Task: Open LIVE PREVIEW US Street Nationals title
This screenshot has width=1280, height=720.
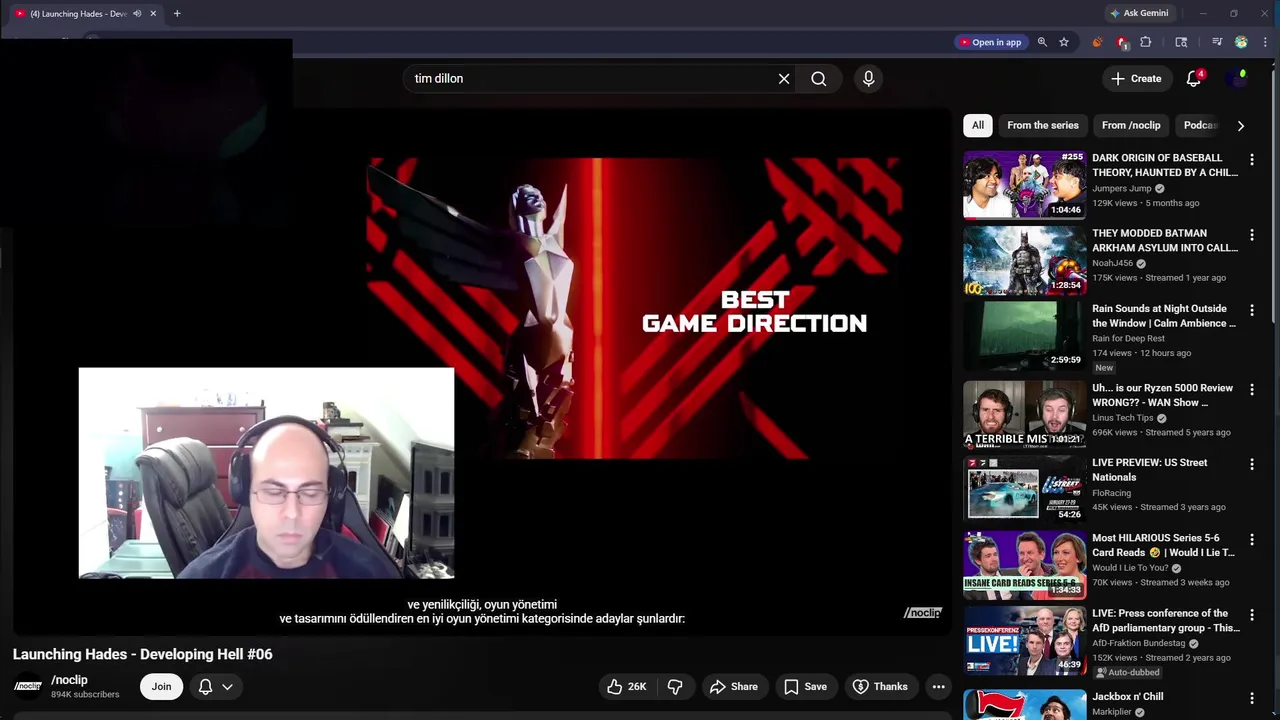Action: [1150, 470]
